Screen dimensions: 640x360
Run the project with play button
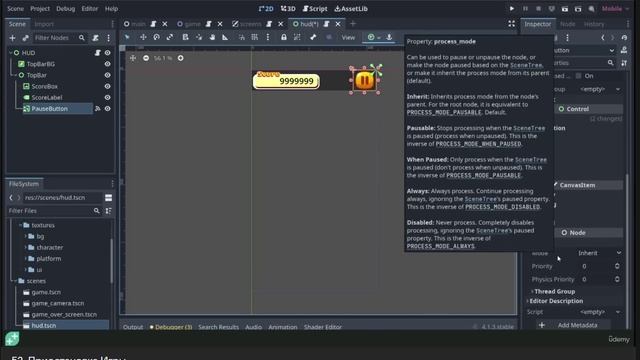point(511,9)
